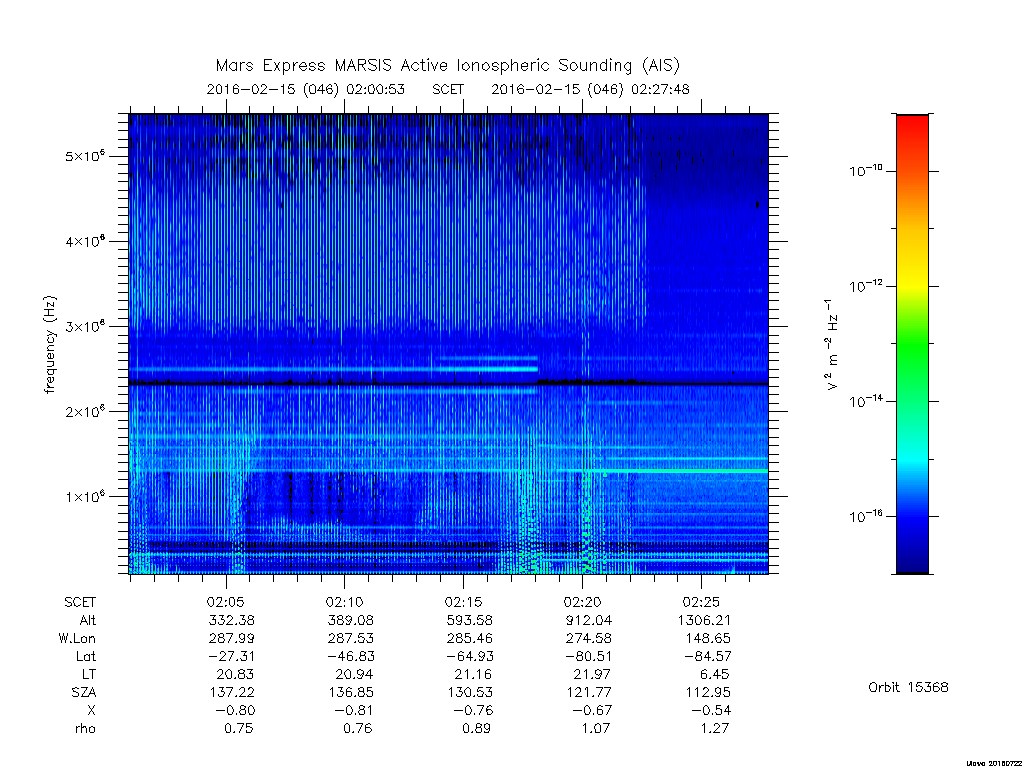This screenshot has width=1024, height=768.
Task: Select the 02:20 SCET time marker
Action: point(582,602)
